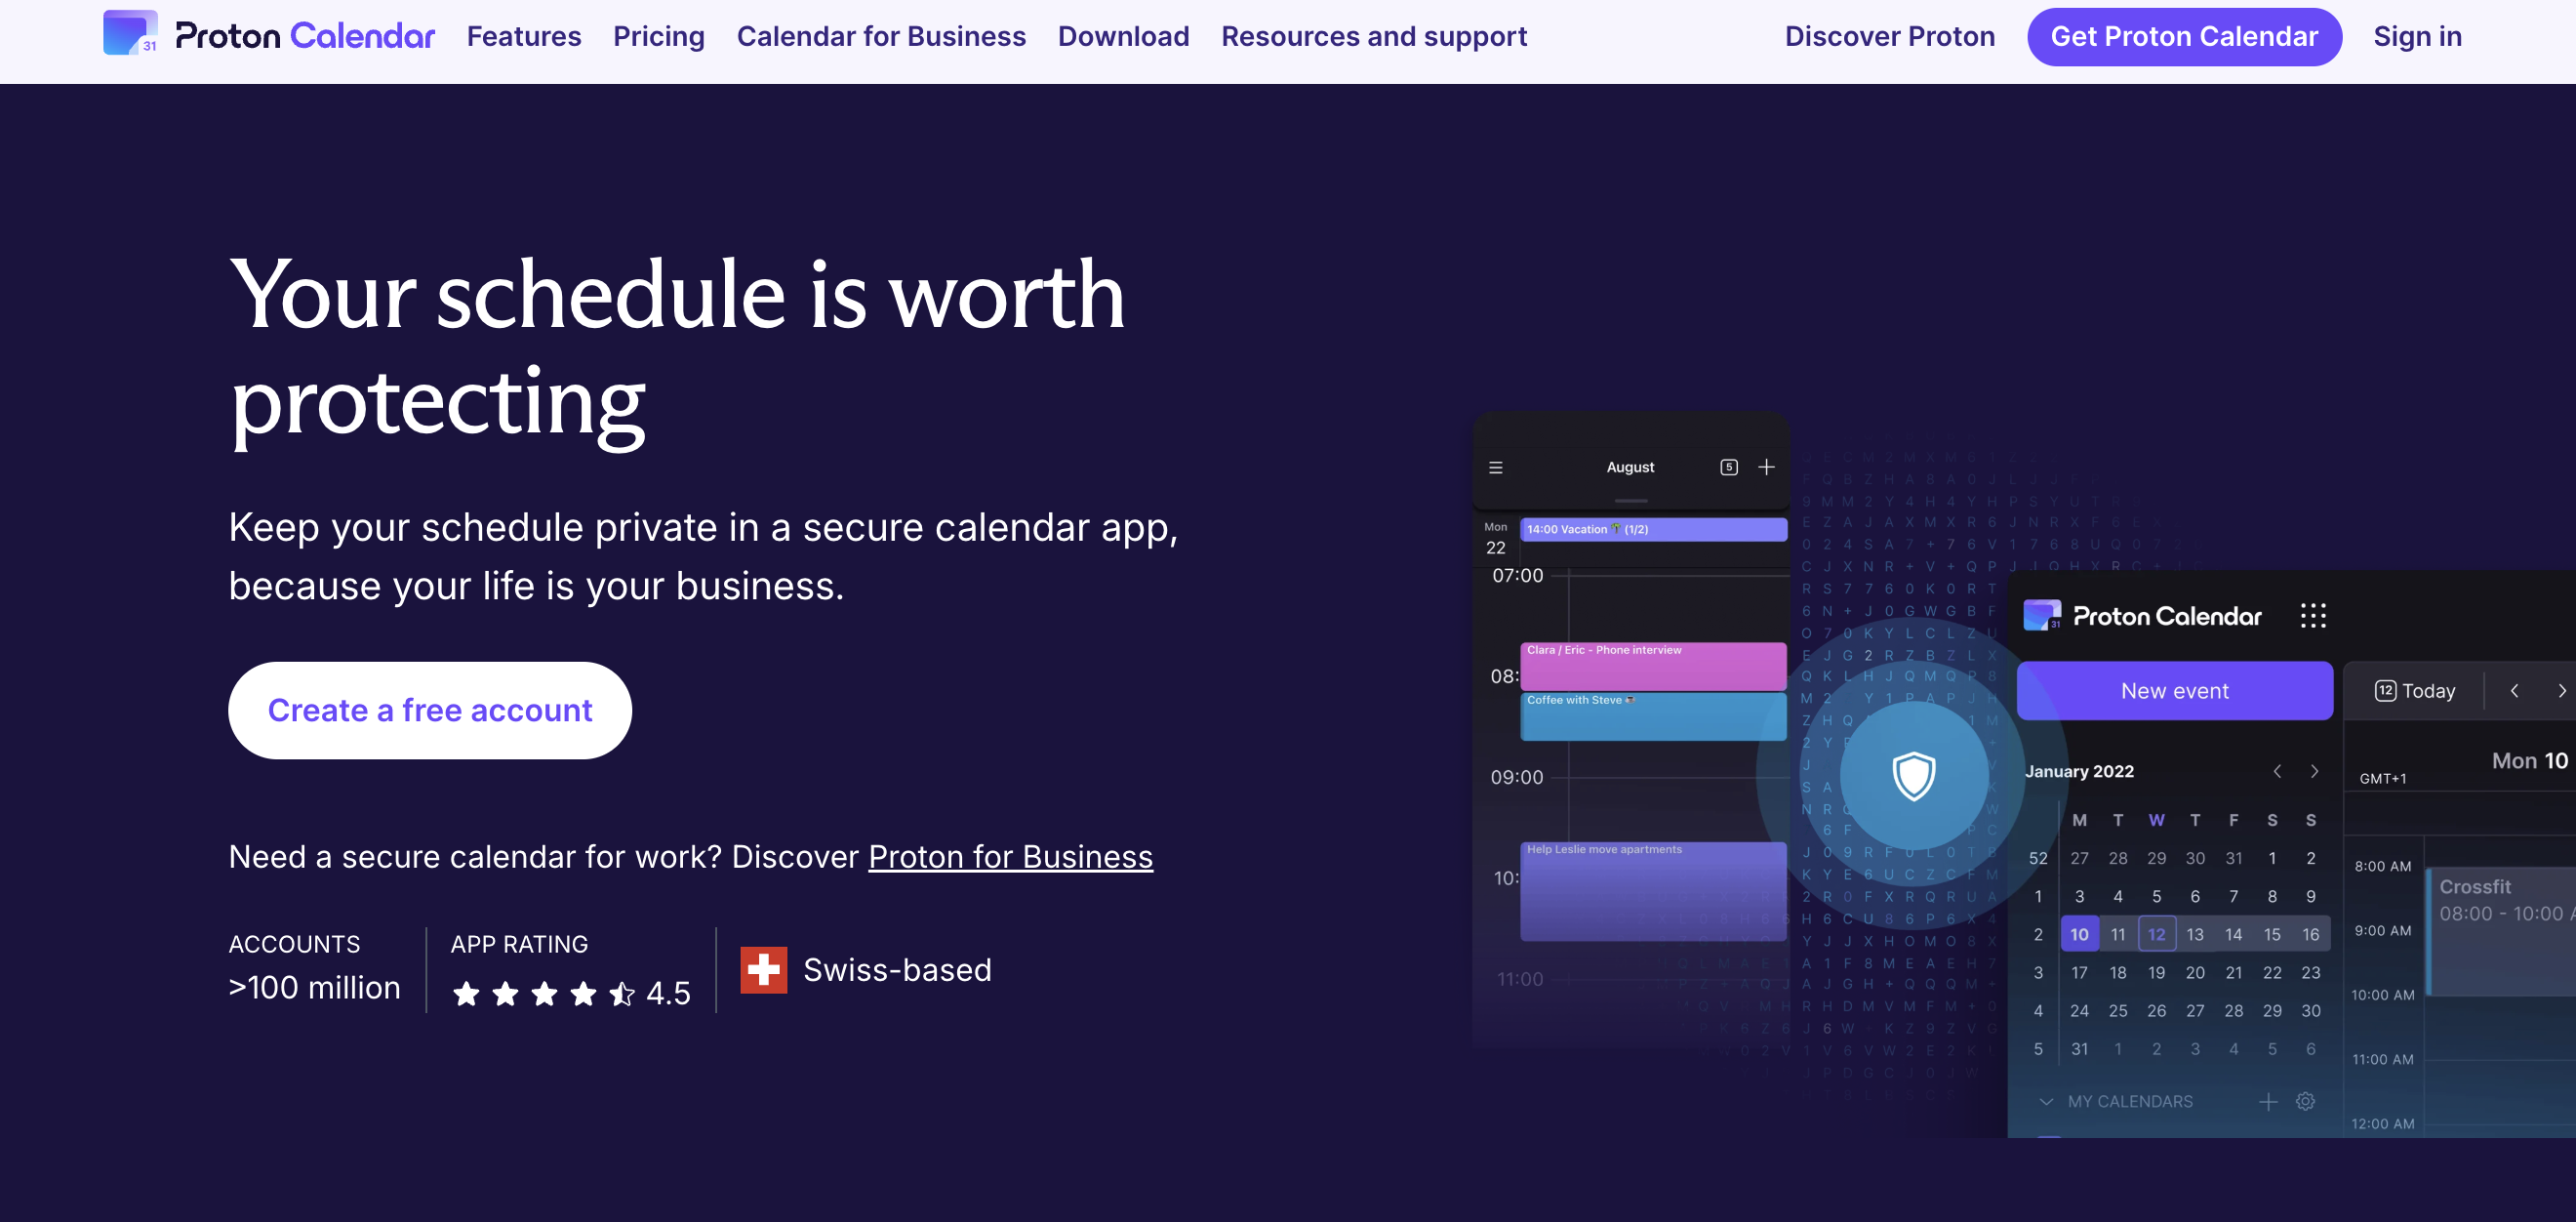The width and height of the screenshot is (2576, 1222).
Task: Click the Proton Calendar logo in the navigation bar
Action: tap(268, 34)
